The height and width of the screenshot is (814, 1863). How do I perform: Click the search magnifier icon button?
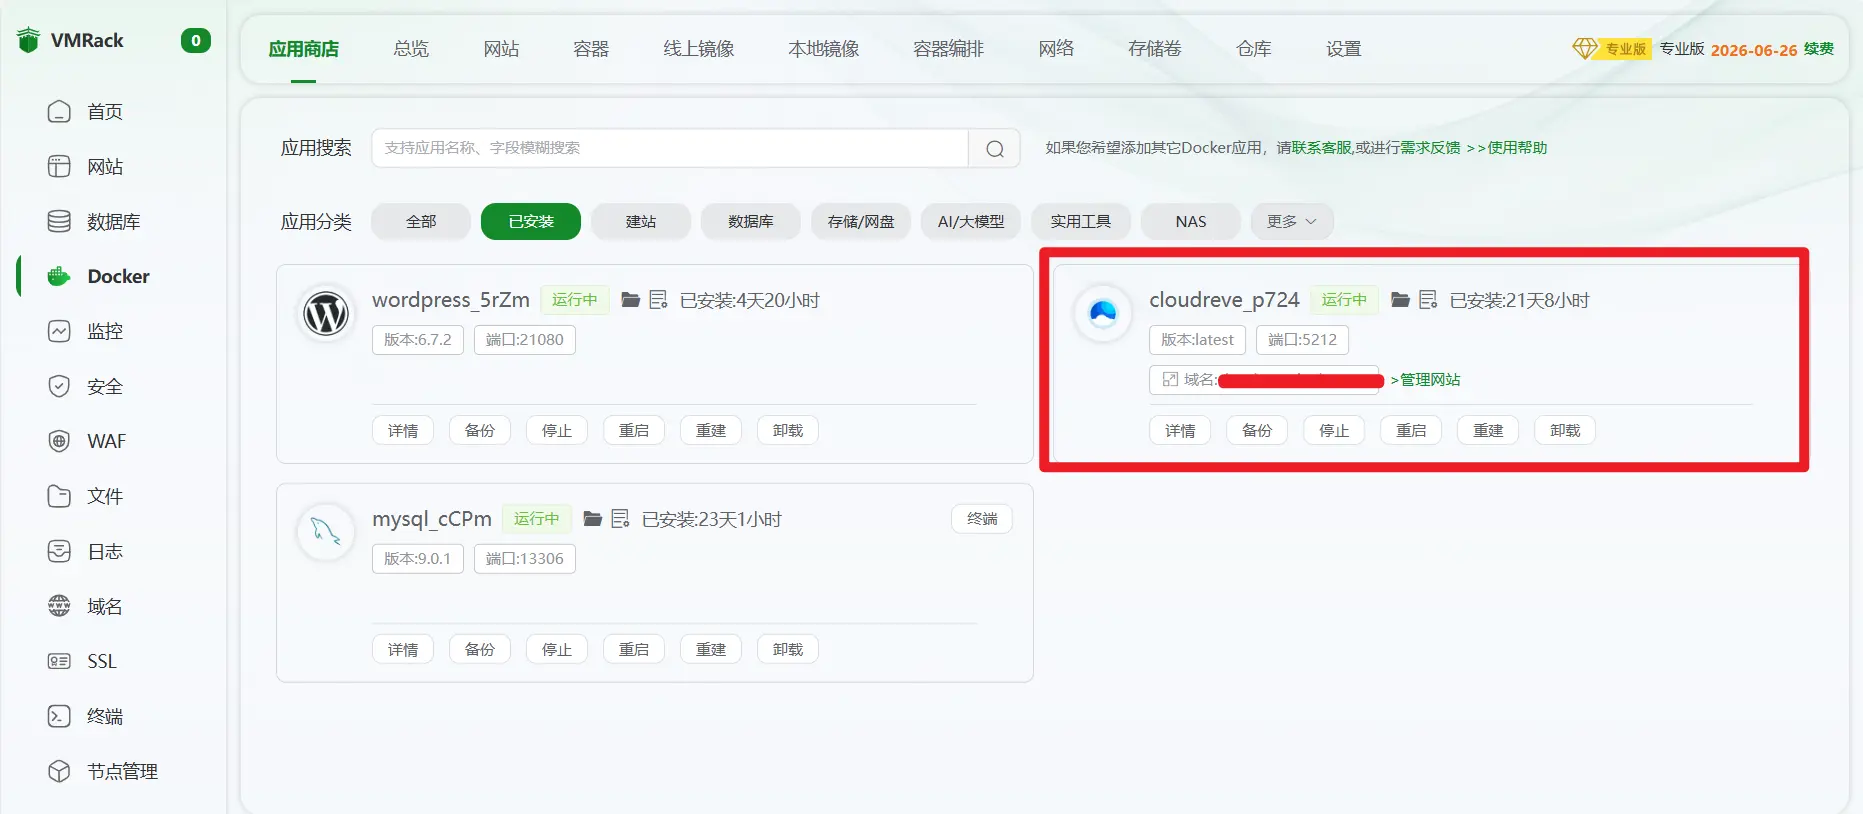tap(994, 148)
